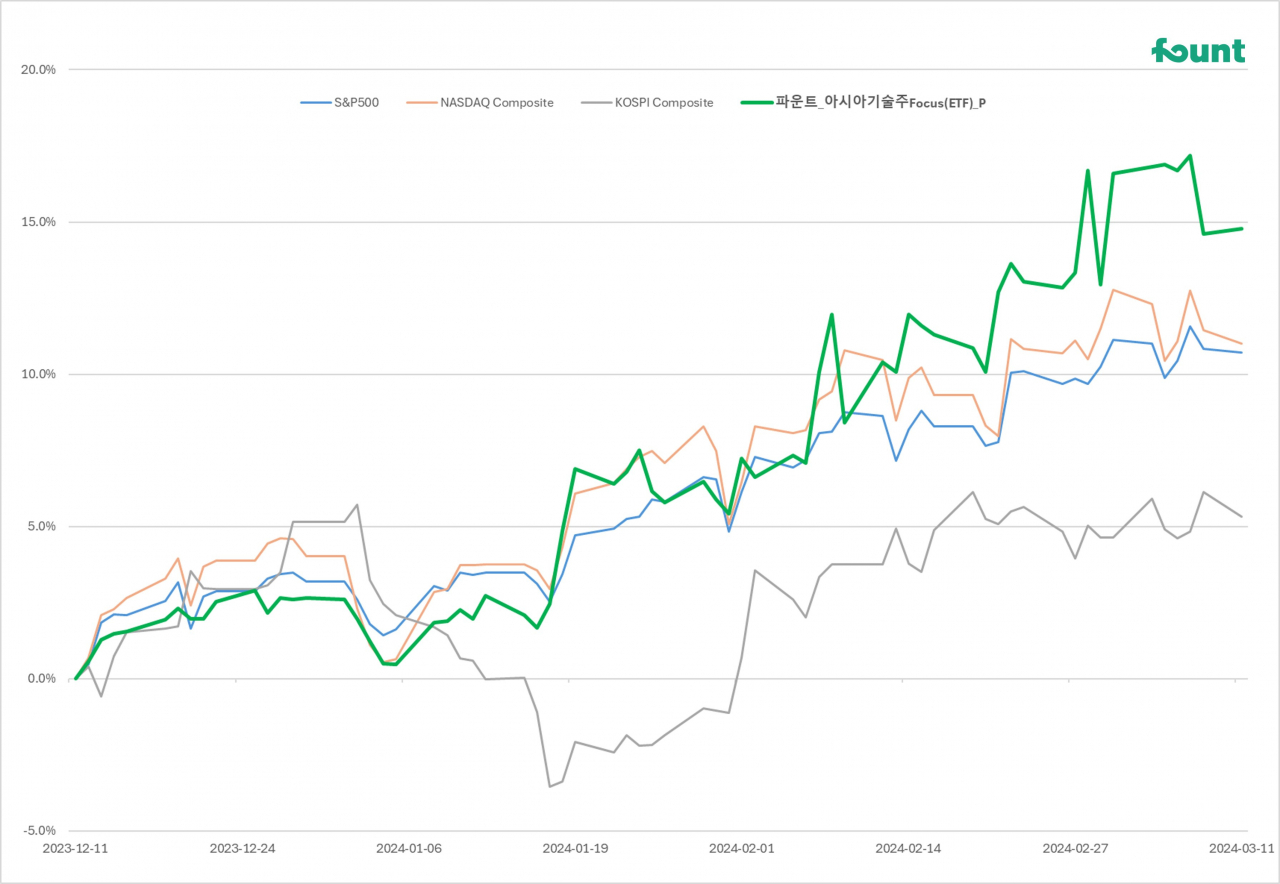Click the 0.0% y-axis label
The width and height of the screenshot is (1280, 884).
(41, 679)
